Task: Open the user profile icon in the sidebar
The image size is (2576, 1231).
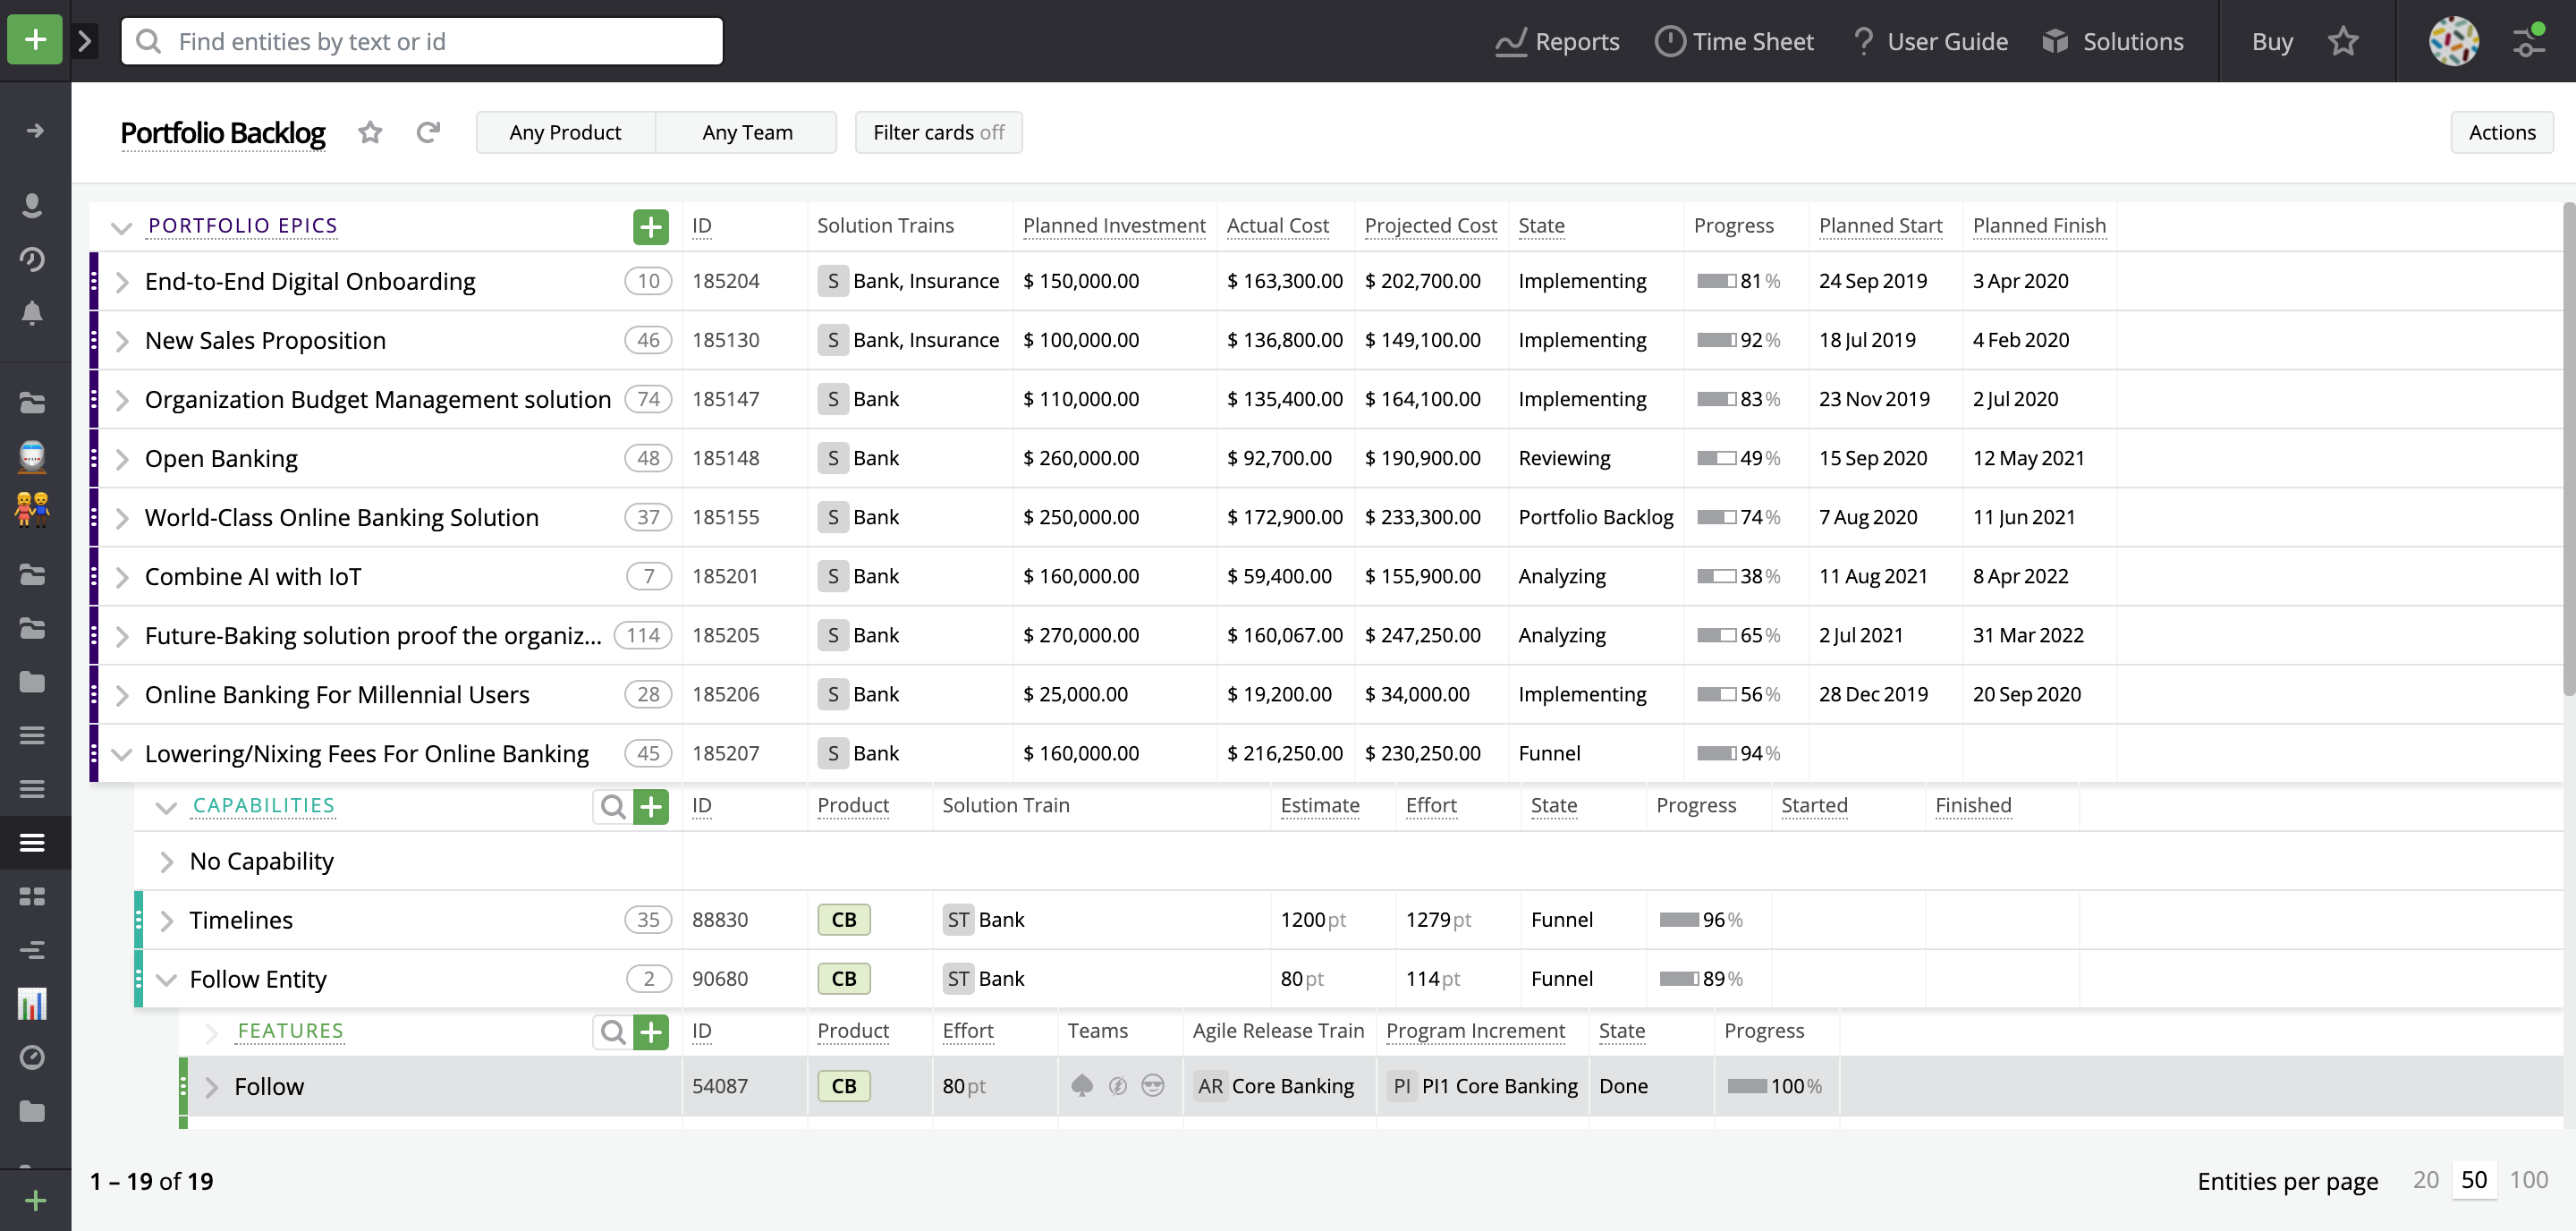Action: click(32, 205)
